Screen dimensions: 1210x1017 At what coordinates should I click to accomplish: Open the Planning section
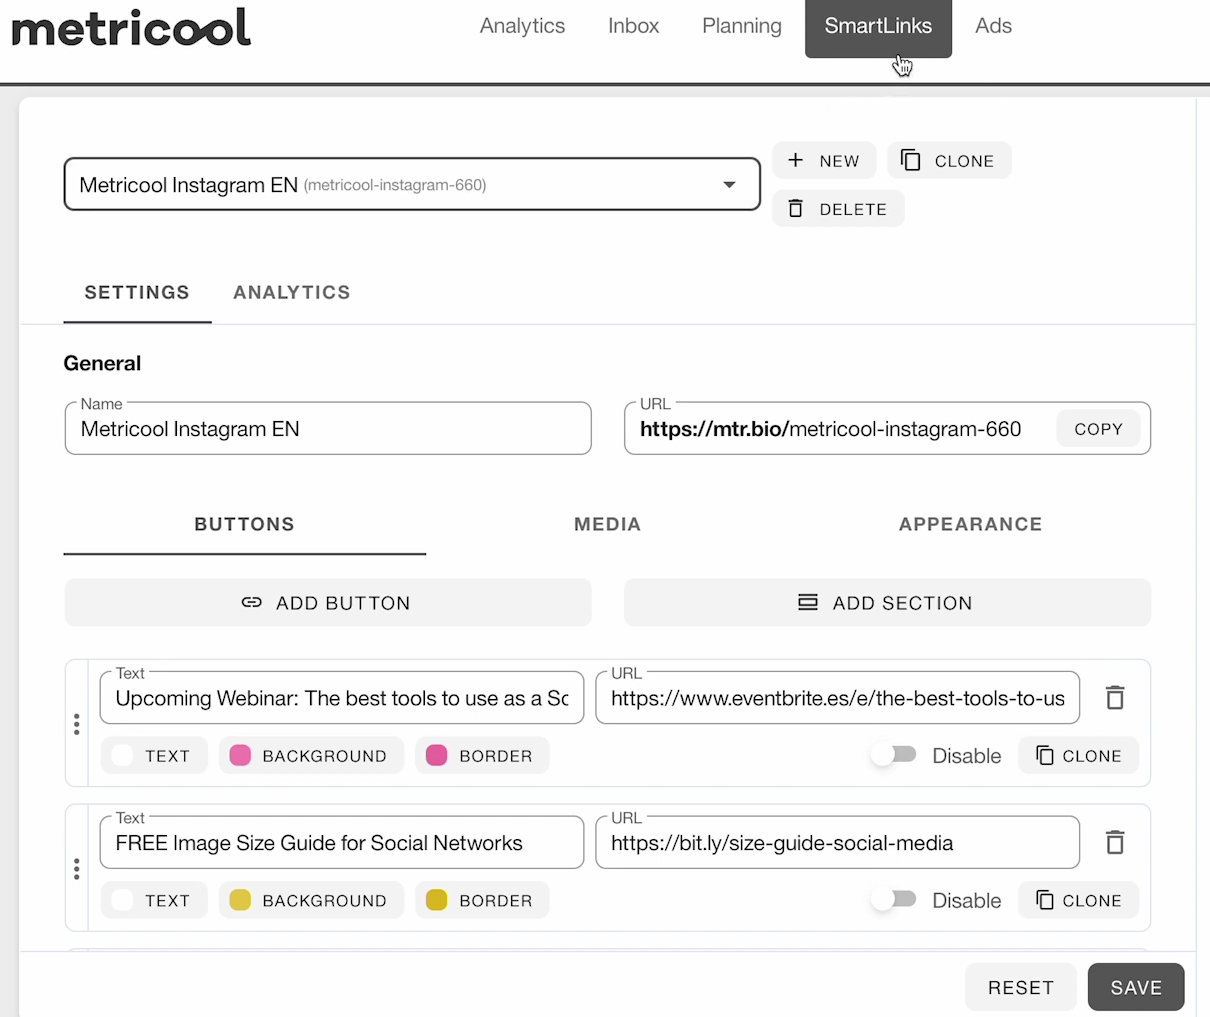(742, 26)
